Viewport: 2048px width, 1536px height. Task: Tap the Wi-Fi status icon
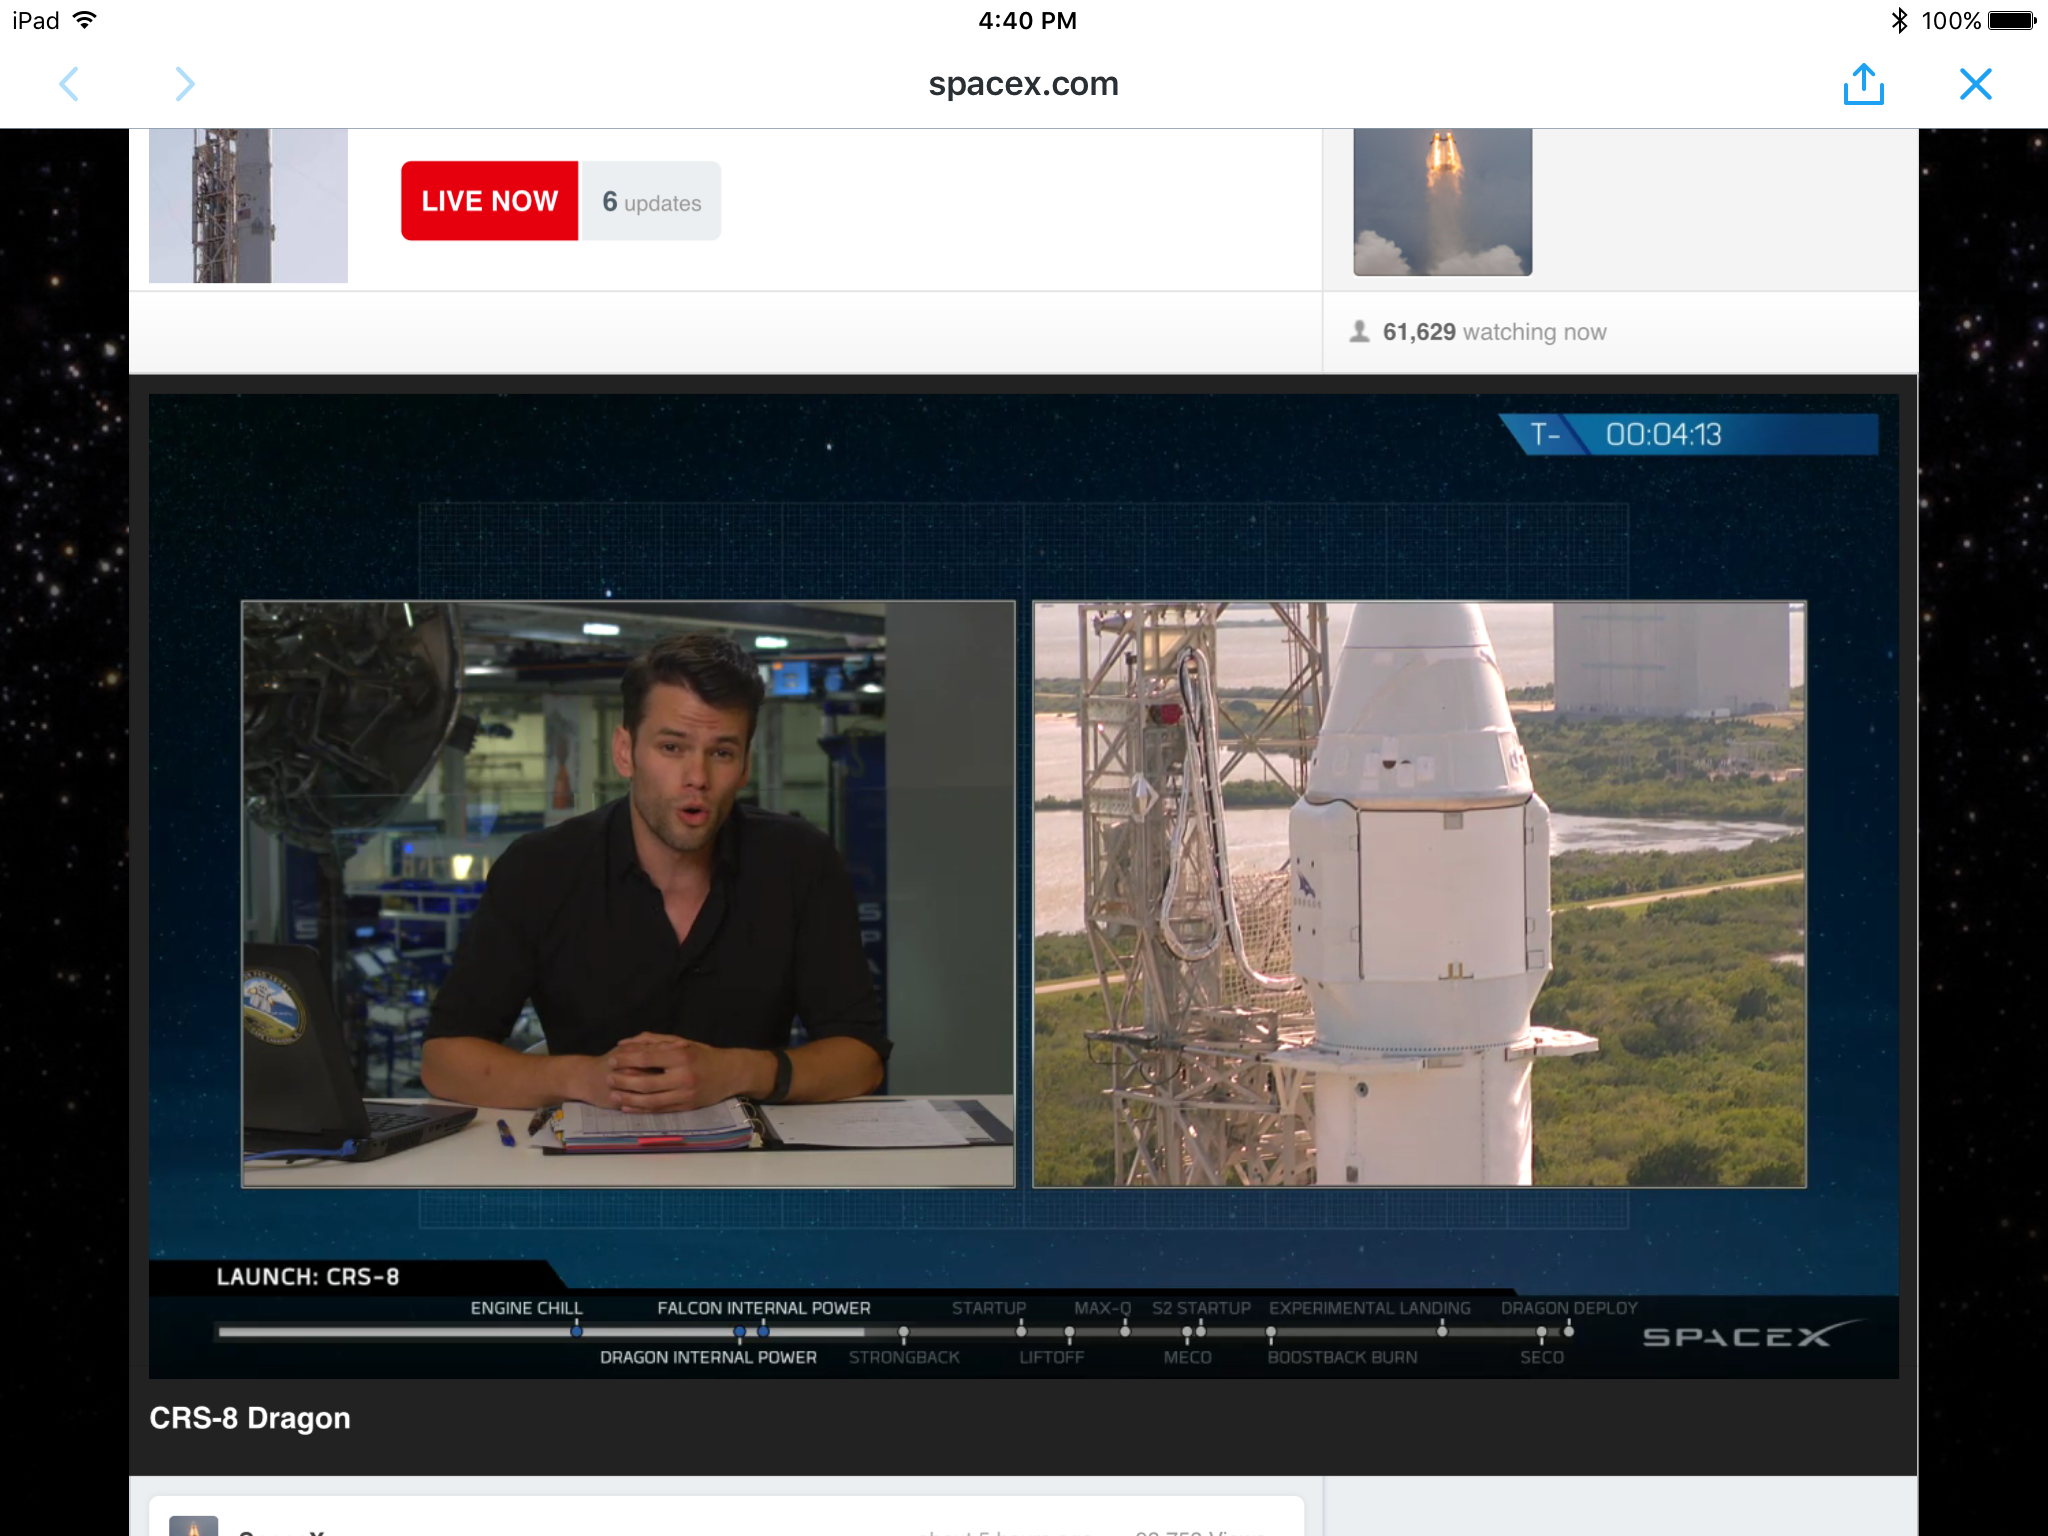click(85, 20)
